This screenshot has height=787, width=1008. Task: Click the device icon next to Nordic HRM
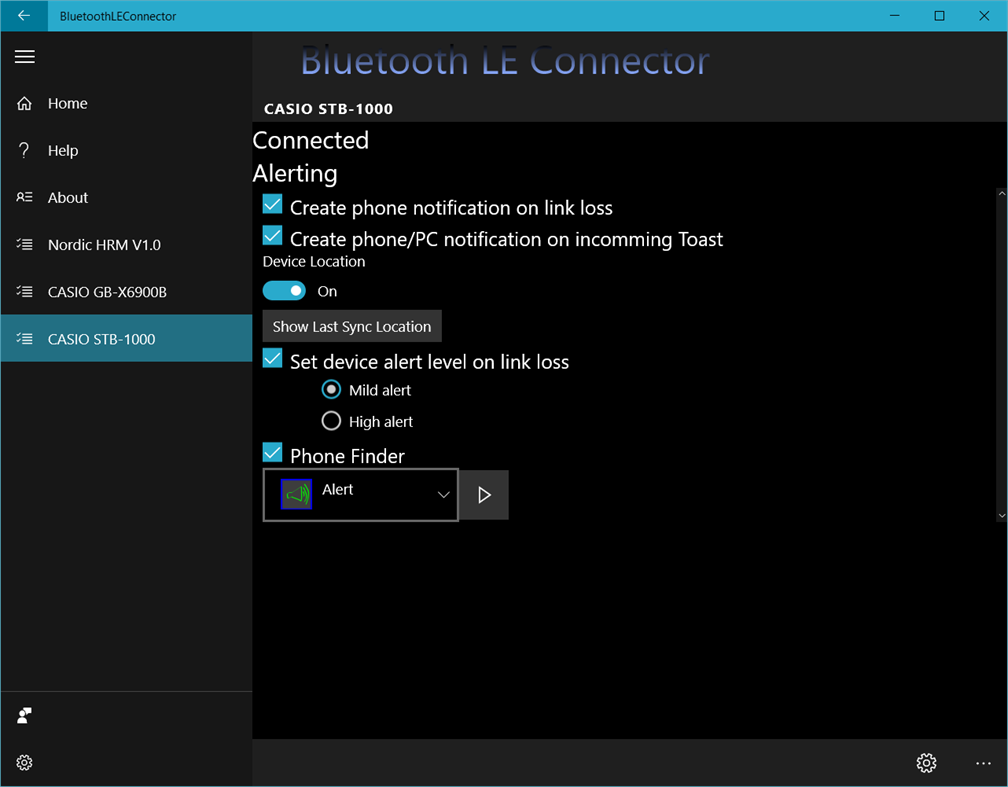click(23, 244)
